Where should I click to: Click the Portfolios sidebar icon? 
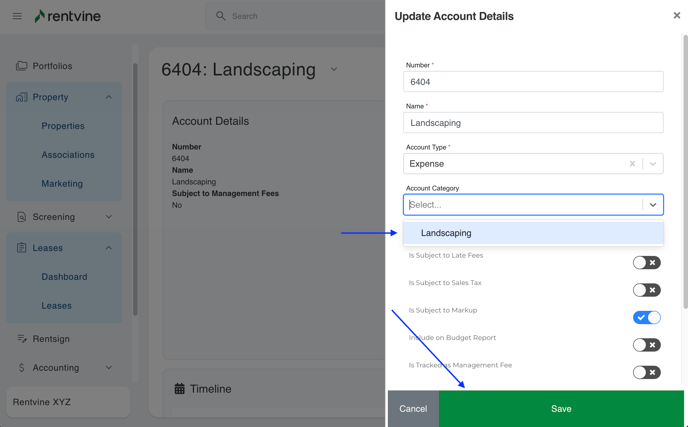(x=21, y=66)
